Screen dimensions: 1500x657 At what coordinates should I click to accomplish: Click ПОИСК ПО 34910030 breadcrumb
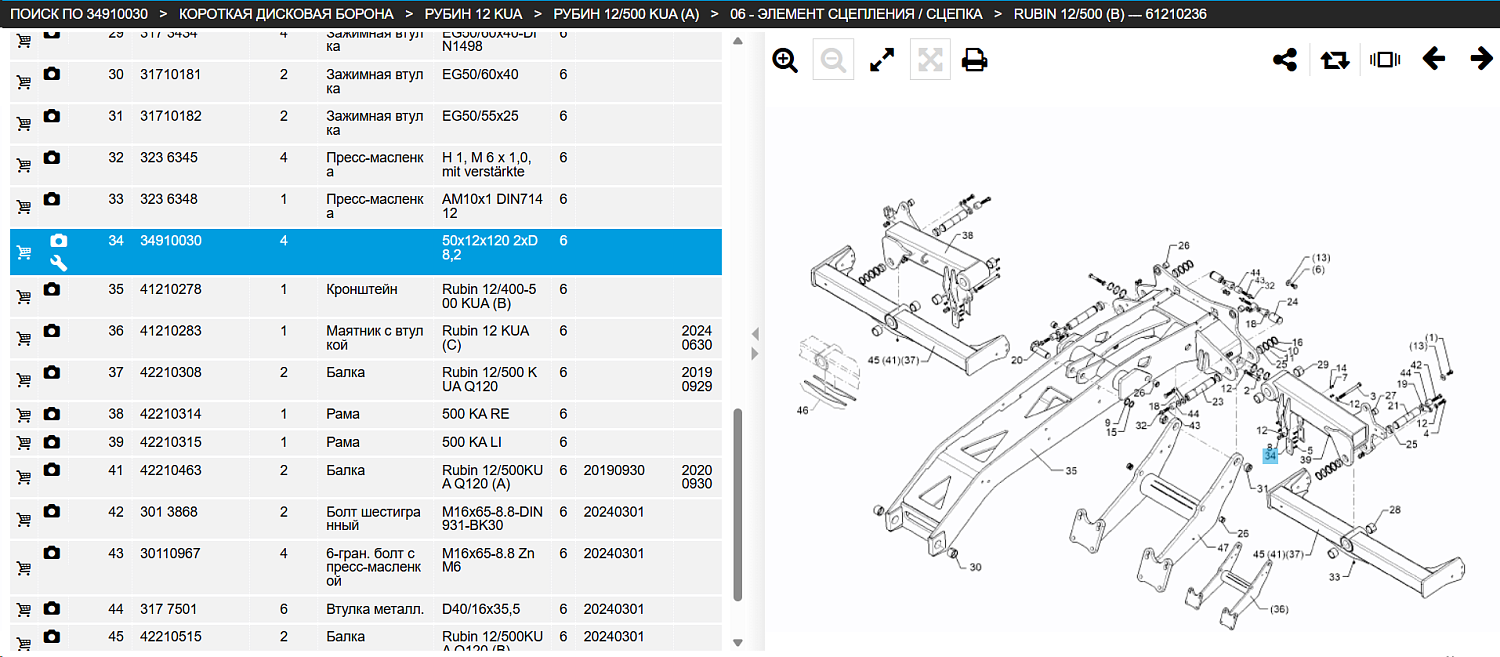pos(79,14)
